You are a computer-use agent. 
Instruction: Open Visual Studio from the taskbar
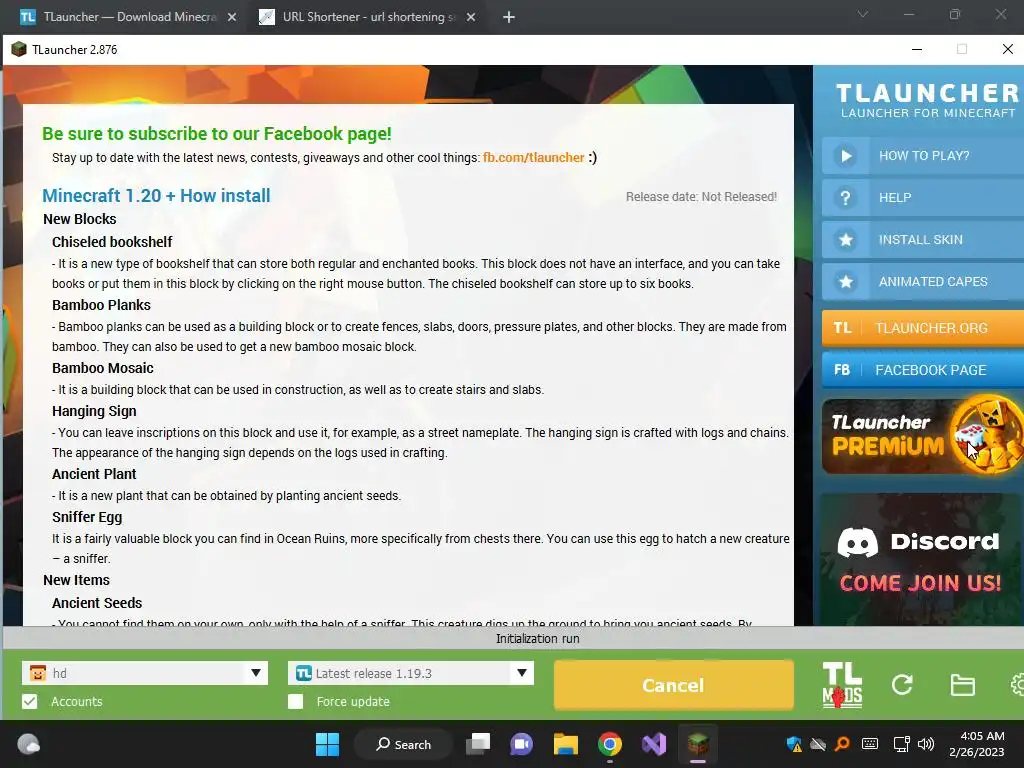click(654, 744)
